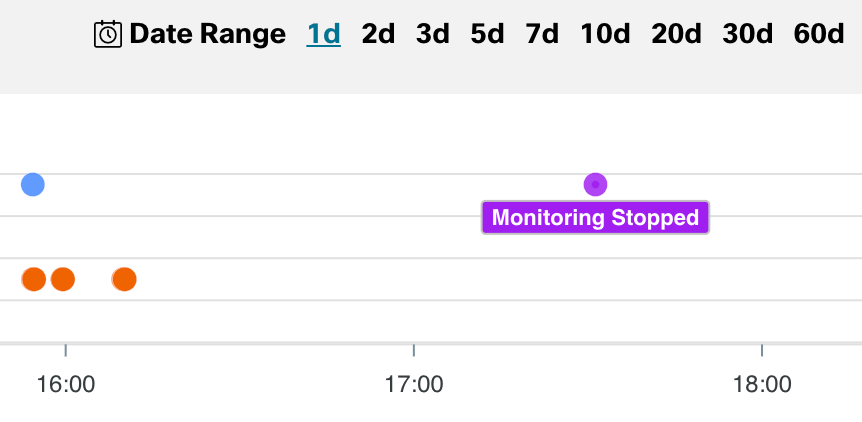
Task: Select the rightmost orange event dot
Action: pos(124,279)
